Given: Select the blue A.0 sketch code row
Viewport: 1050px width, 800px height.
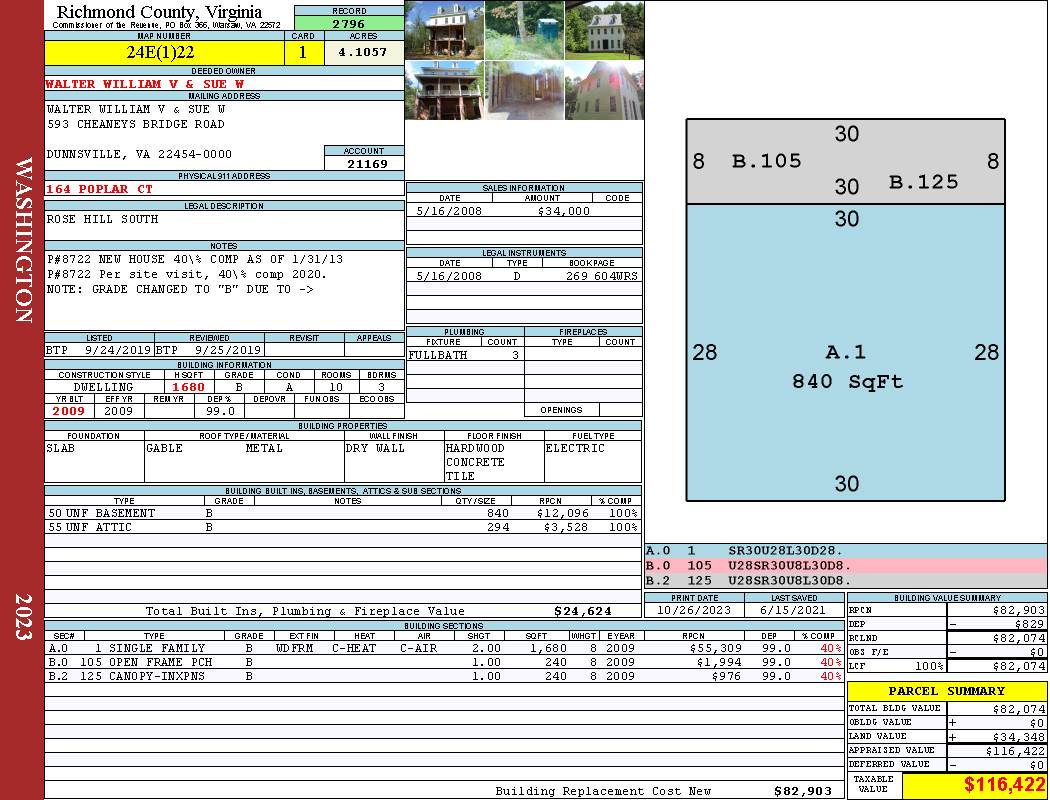Looking at the screenshot, I should [845, 550].
